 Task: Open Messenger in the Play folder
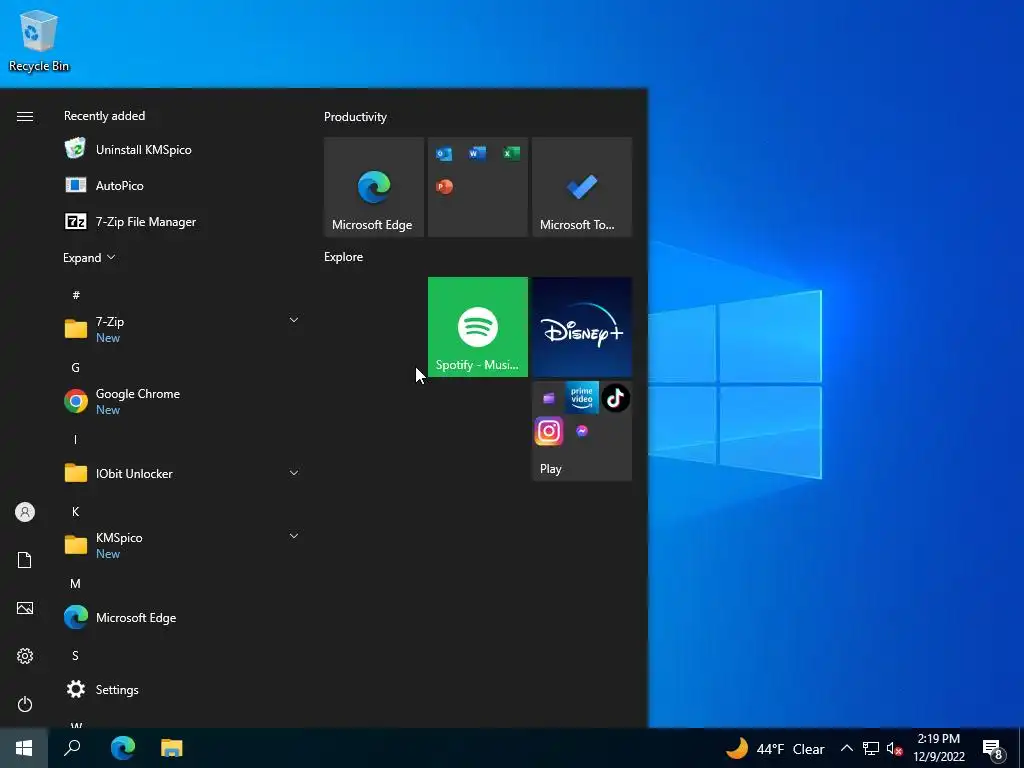[x=582, y=431]
